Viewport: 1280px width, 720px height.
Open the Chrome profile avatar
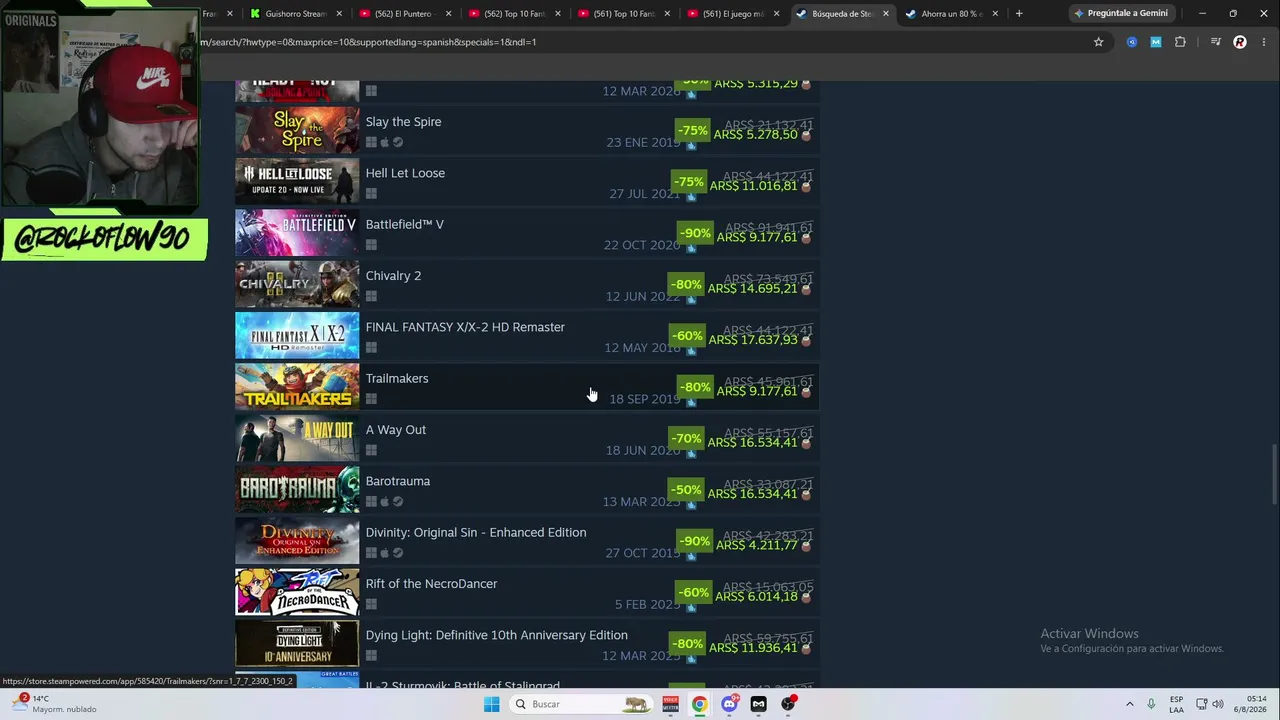1240,42
